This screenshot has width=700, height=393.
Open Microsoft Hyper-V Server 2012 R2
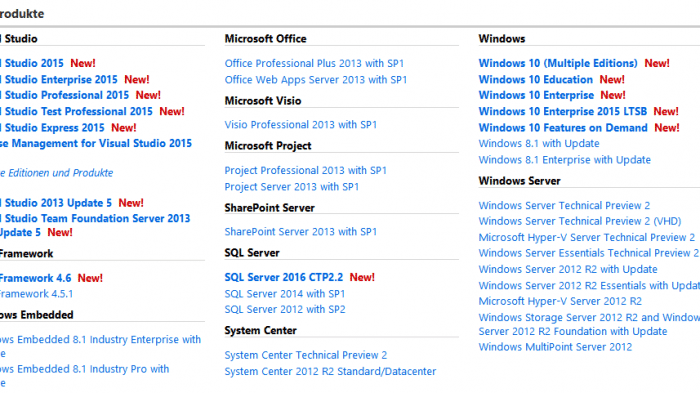(560, 301)
